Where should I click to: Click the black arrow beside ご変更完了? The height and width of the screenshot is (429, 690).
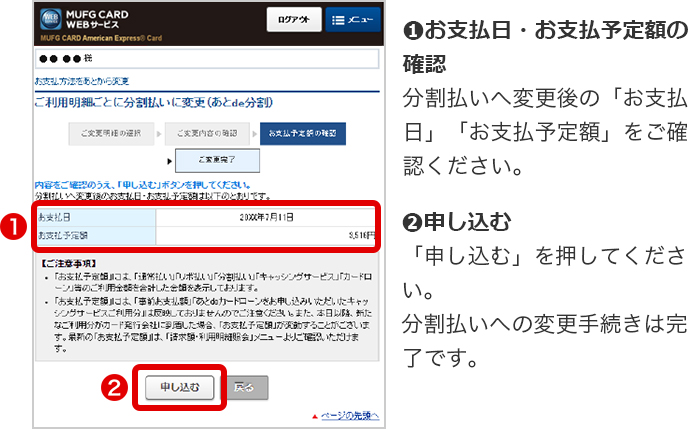coord(170,159)
